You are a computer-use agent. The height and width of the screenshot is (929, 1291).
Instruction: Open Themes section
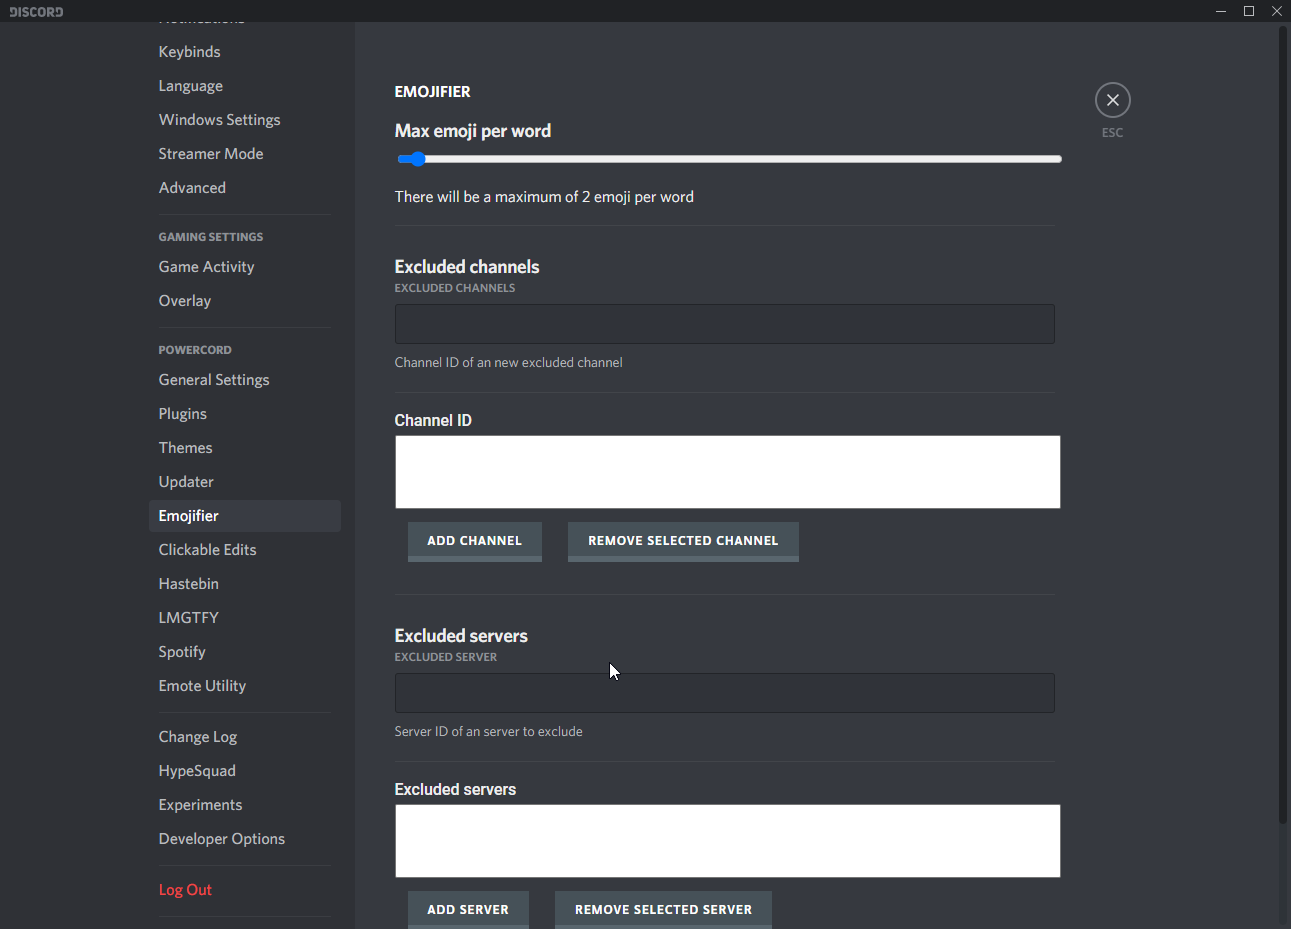click(x=244, y=448)
